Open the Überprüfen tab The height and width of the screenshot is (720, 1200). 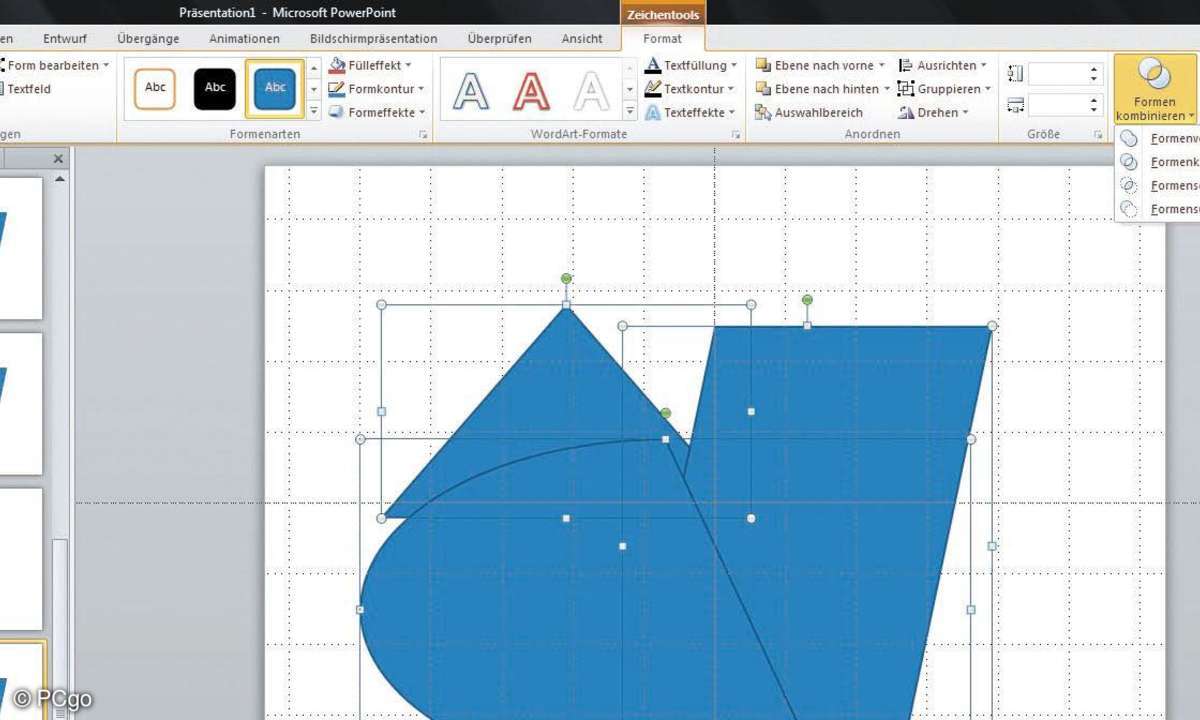[x=499, y=39]
